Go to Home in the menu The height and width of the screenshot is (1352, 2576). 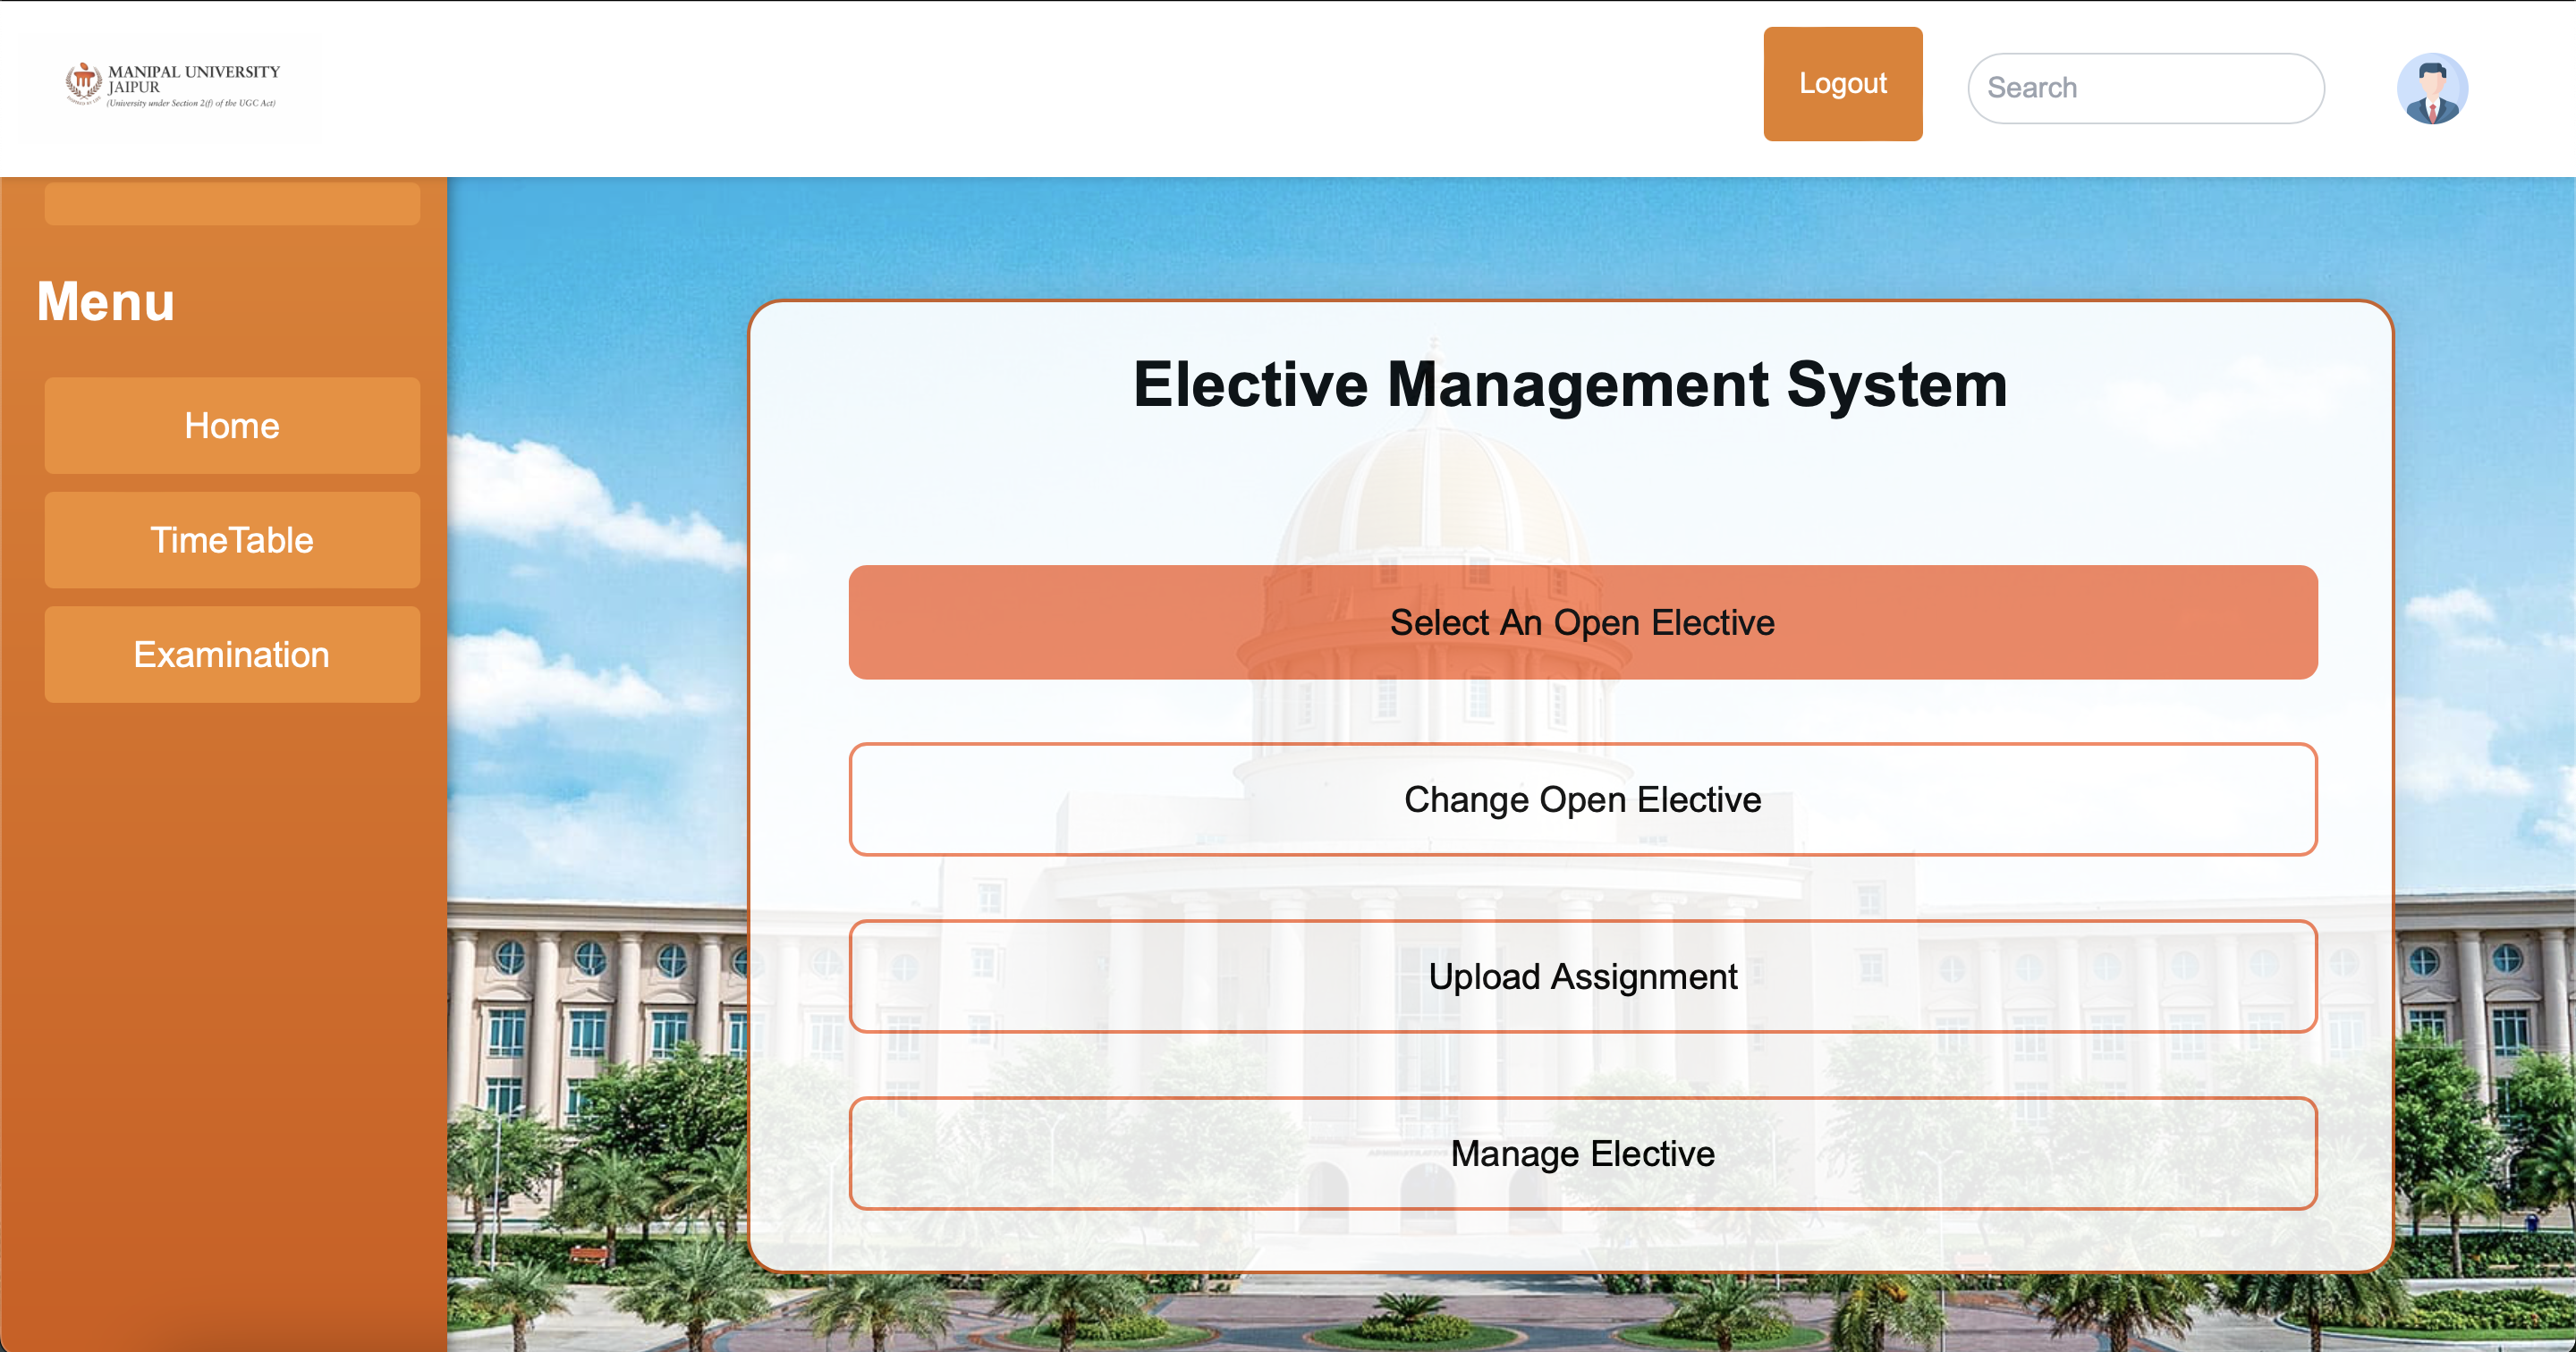click(232, 425)
